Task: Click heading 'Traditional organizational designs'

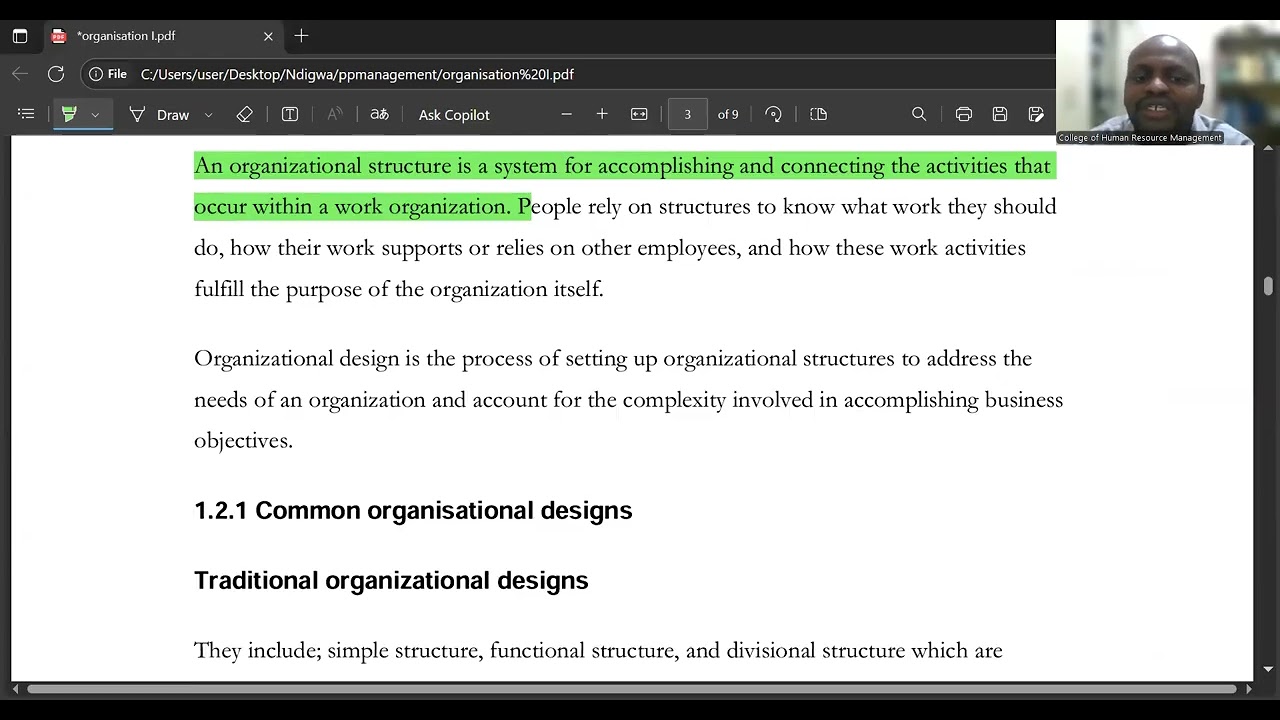Action: (391, 581)
